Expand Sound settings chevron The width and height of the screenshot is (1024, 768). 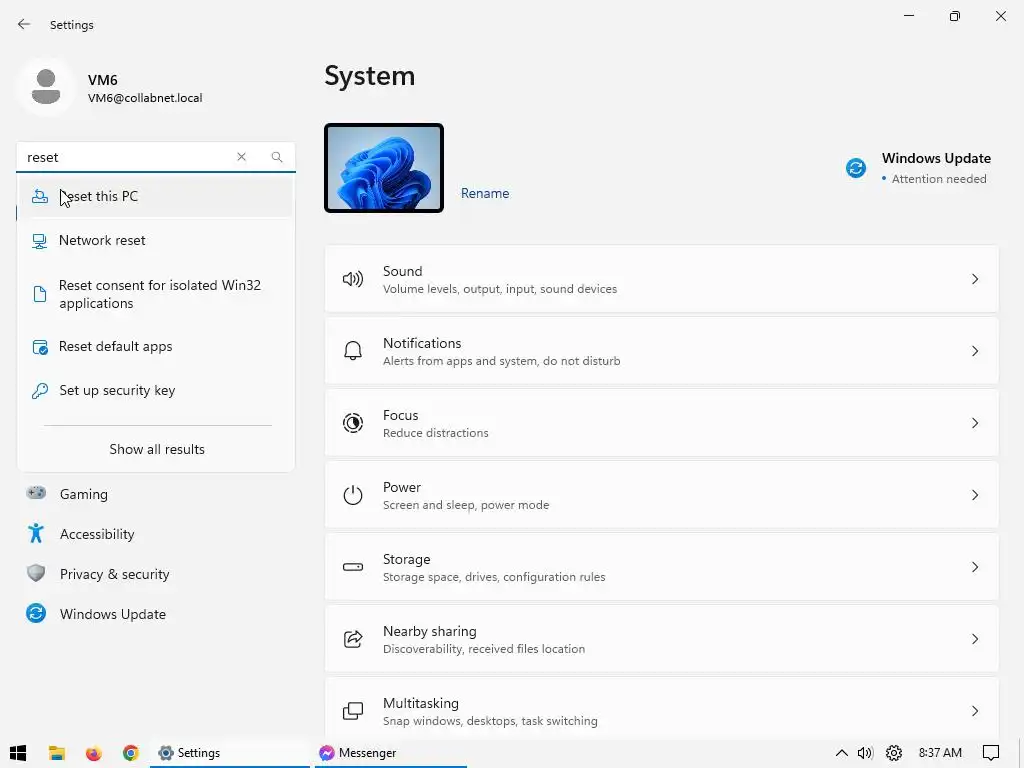point(975,280)
